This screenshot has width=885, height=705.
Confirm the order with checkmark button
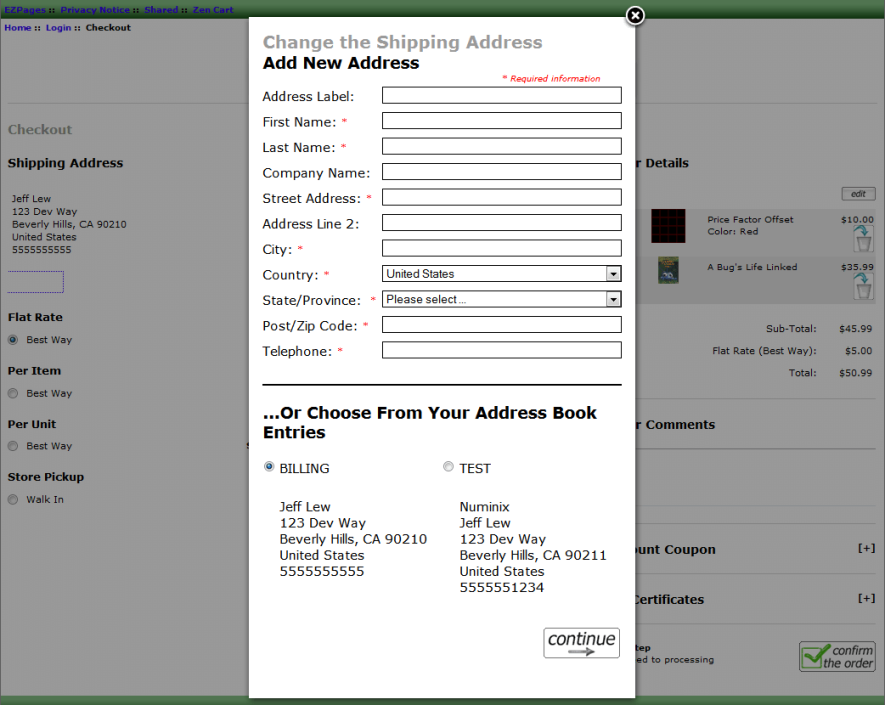[x=836, y=656]
